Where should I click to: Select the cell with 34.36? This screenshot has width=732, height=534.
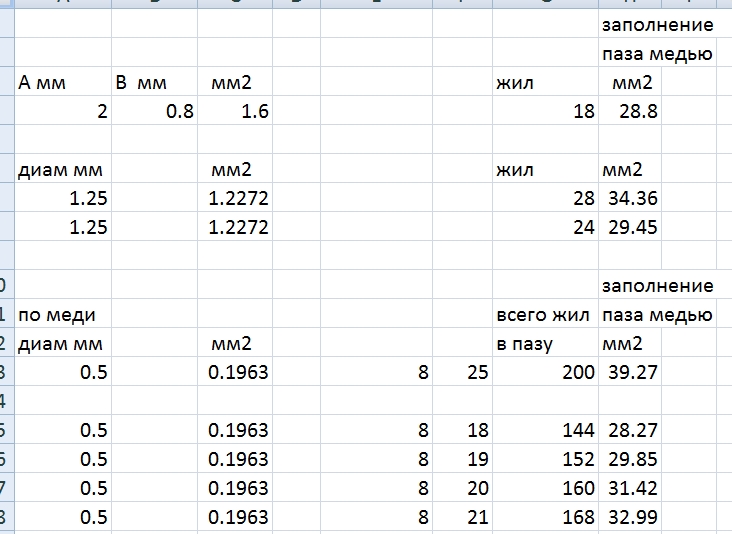tap(629, 199)
